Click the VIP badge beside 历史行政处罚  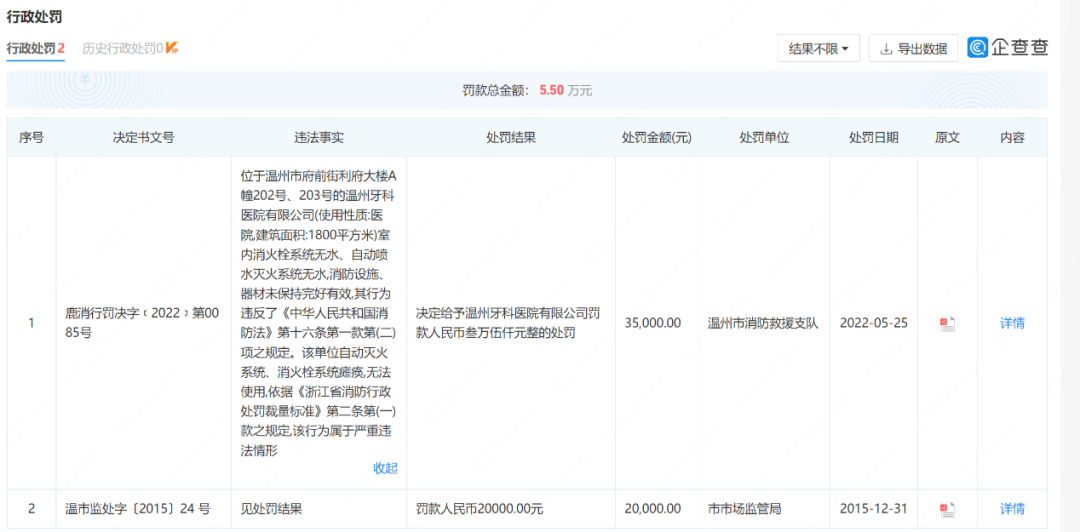tap(172, 48)
